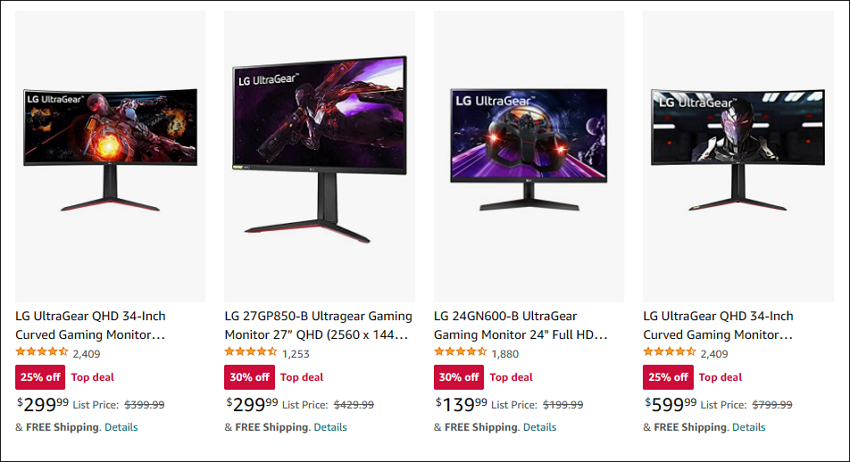Click the struck-through $429.99 list price
The image size is (850, 462).
click(x=353, y=405)
